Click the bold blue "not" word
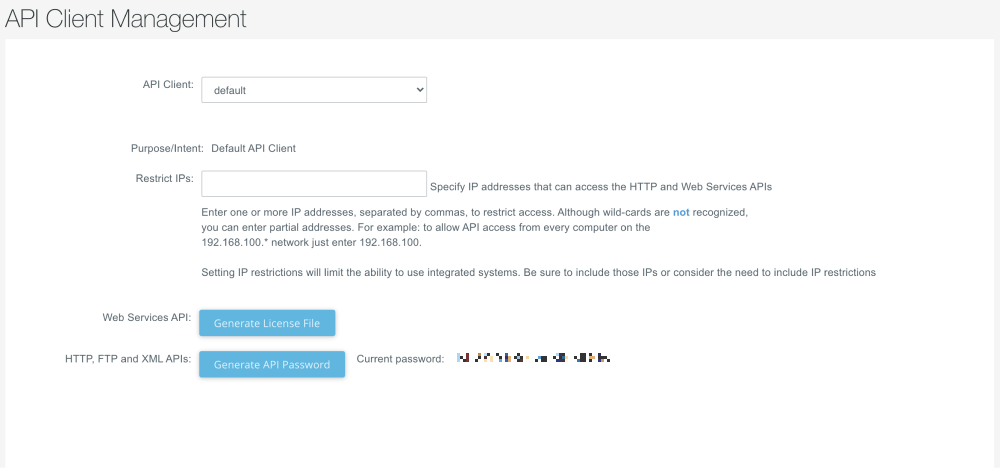This screenshot has width=1000, height=468. (681, 213)
